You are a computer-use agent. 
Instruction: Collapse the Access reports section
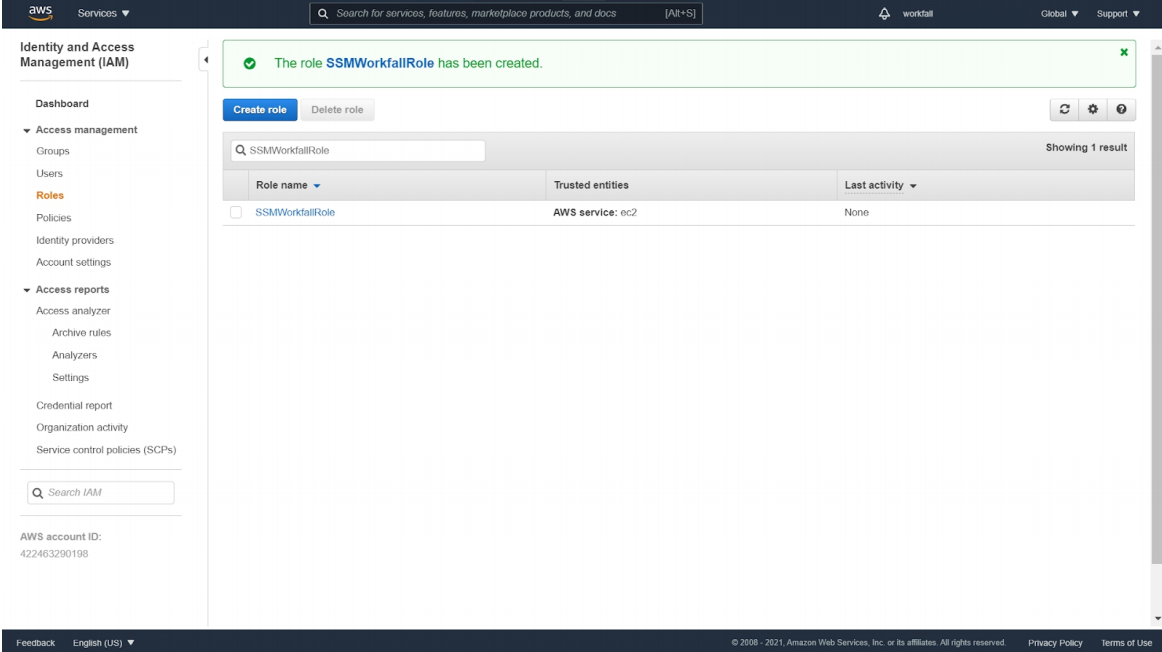[x=27, y=290]
